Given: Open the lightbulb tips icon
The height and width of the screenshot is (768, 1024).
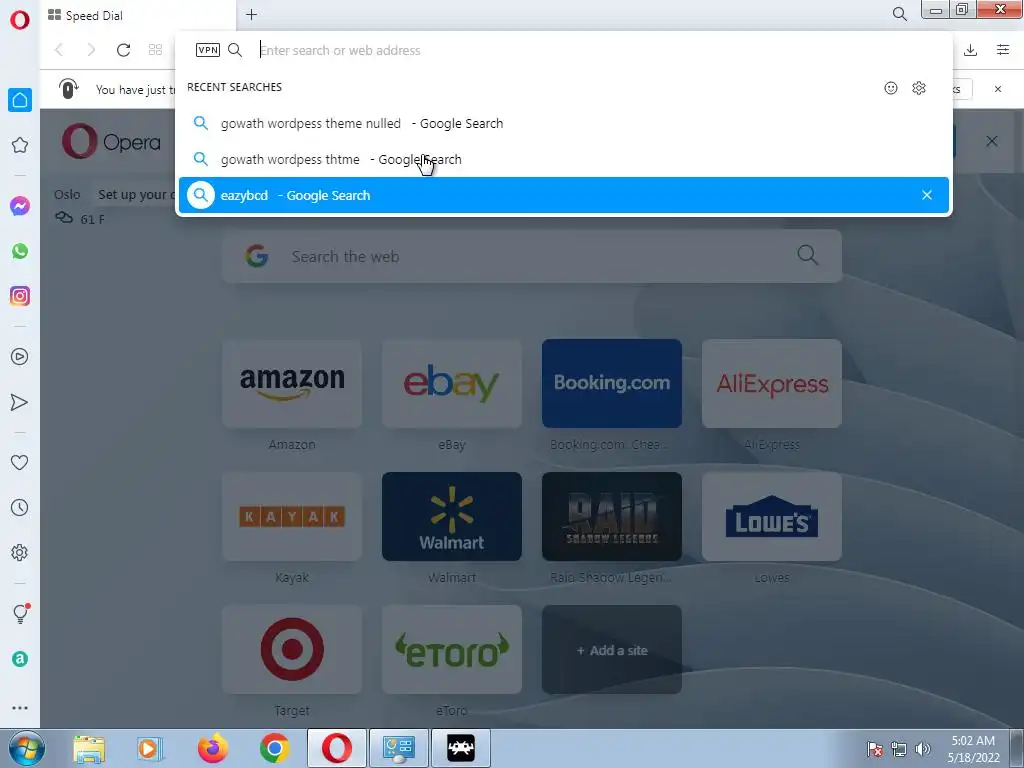Looking at the screenshot, I should [x=20, y=613].
